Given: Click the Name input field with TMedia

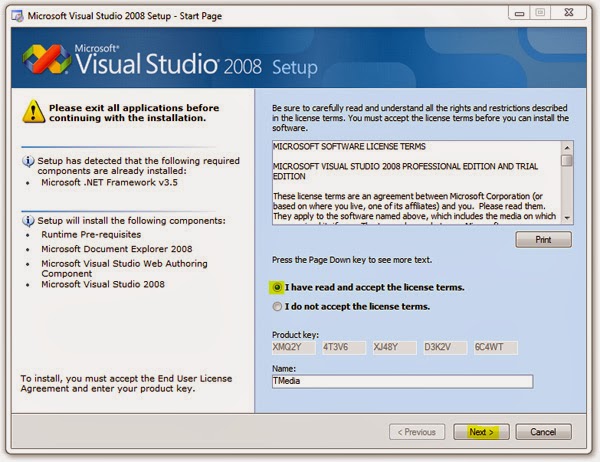Looking at the screenshot, I should (403, 381).
